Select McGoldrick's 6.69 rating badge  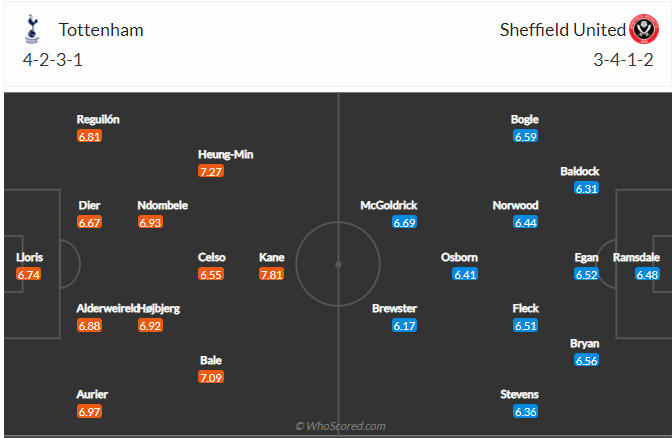pyautogui.click(x=404, y=222)
